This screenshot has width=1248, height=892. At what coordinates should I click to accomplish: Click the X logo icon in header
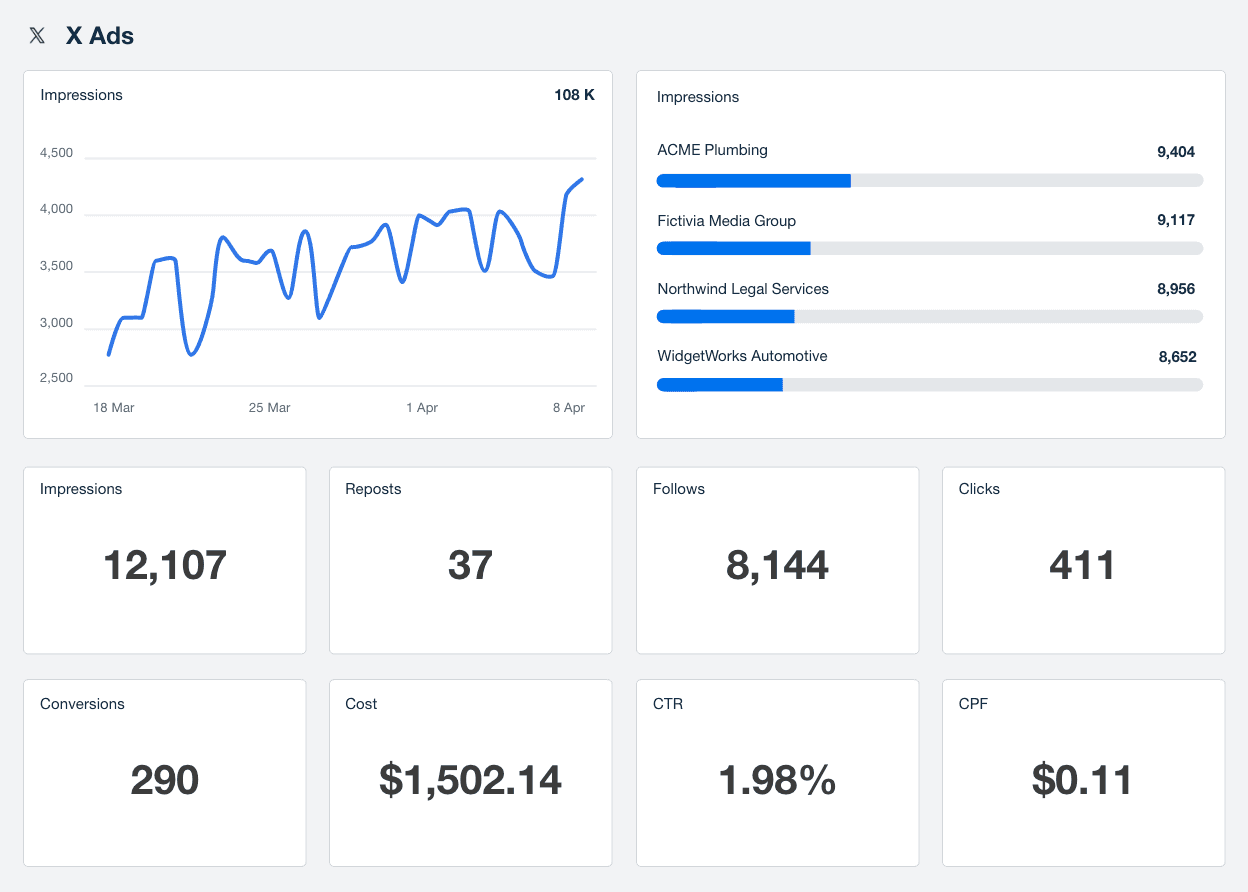pos(37,36)
